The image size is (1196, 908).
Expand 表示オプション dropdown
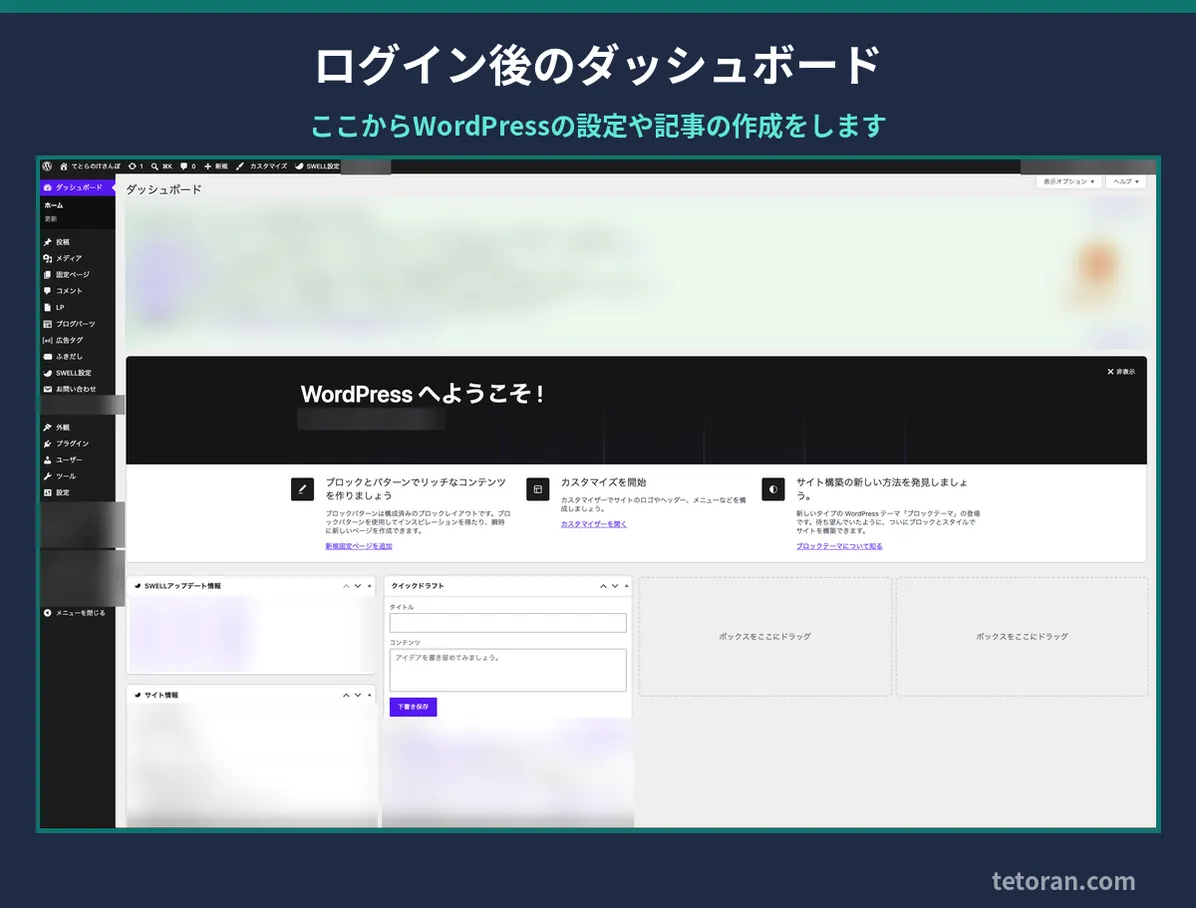pos(1069,182)
